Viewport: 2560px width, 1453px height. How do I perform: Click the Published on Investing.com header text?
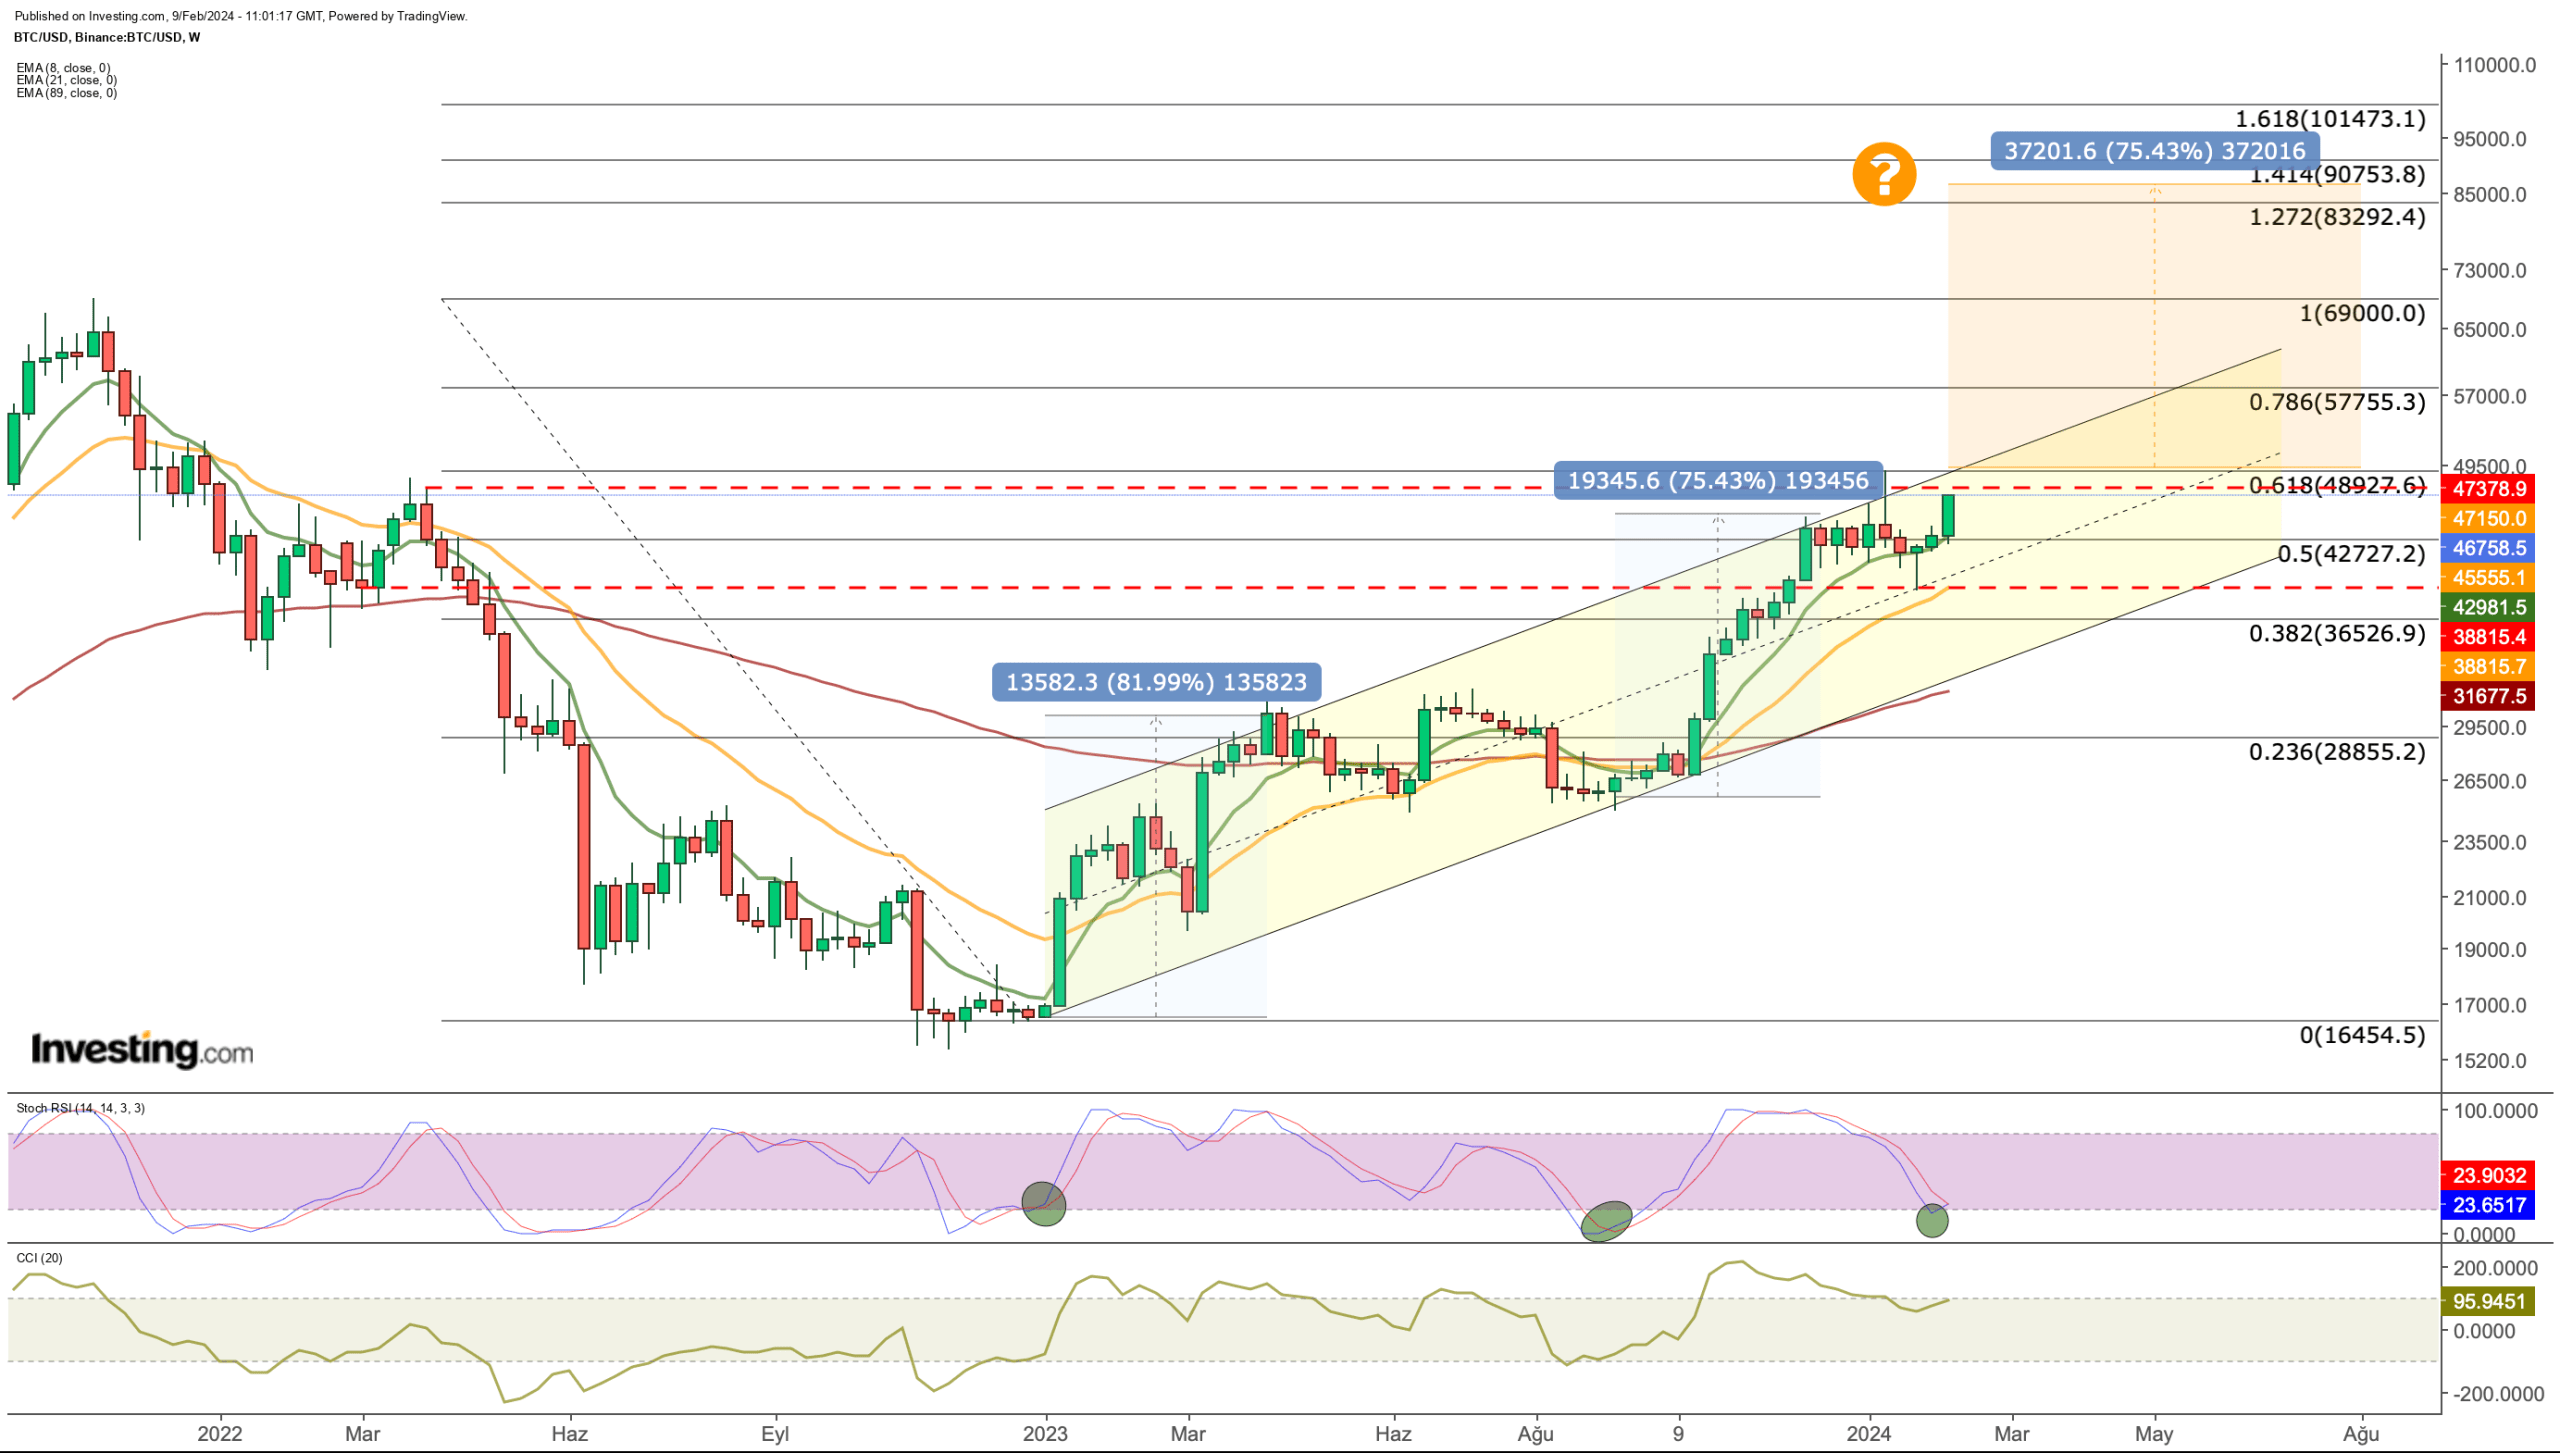tap(241, 16)
